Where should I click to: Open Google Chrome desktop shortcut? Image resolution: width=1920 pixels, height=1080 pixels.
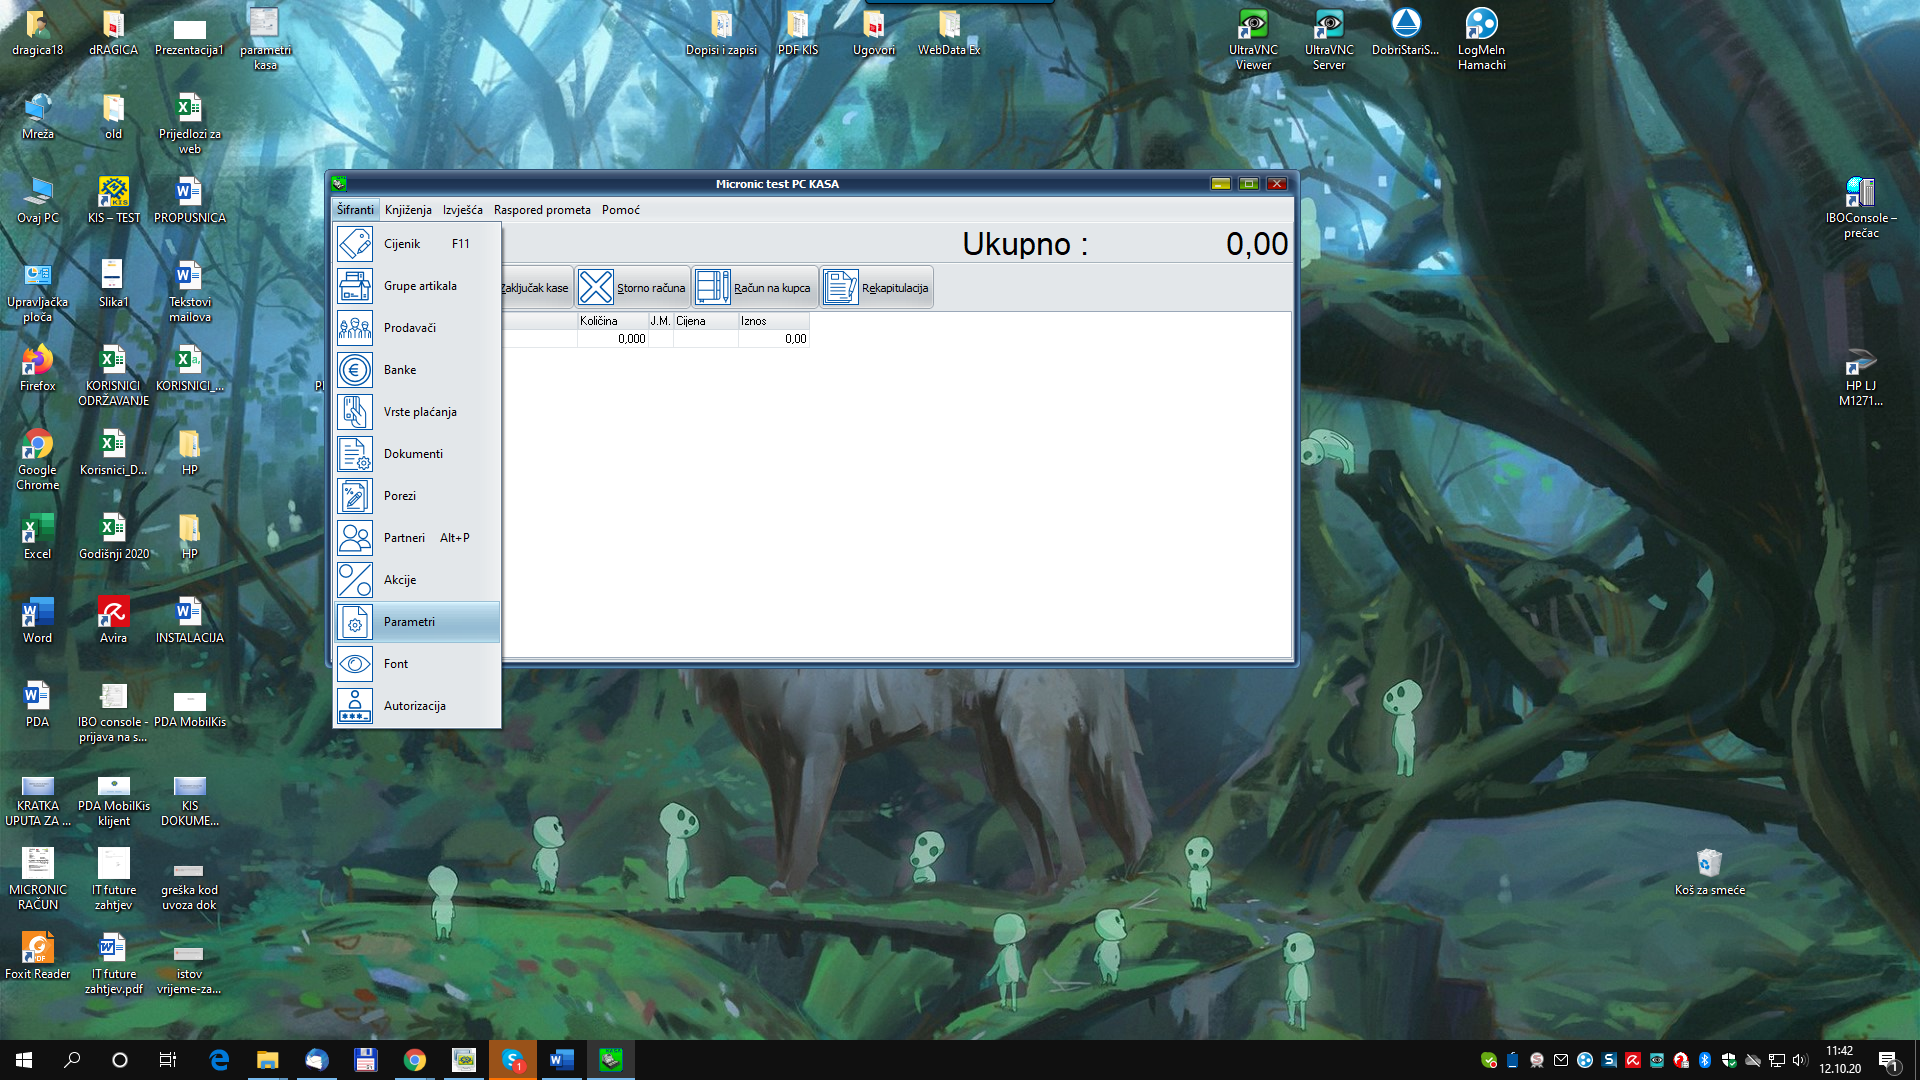pyautogui.click(x=38, y=459)
